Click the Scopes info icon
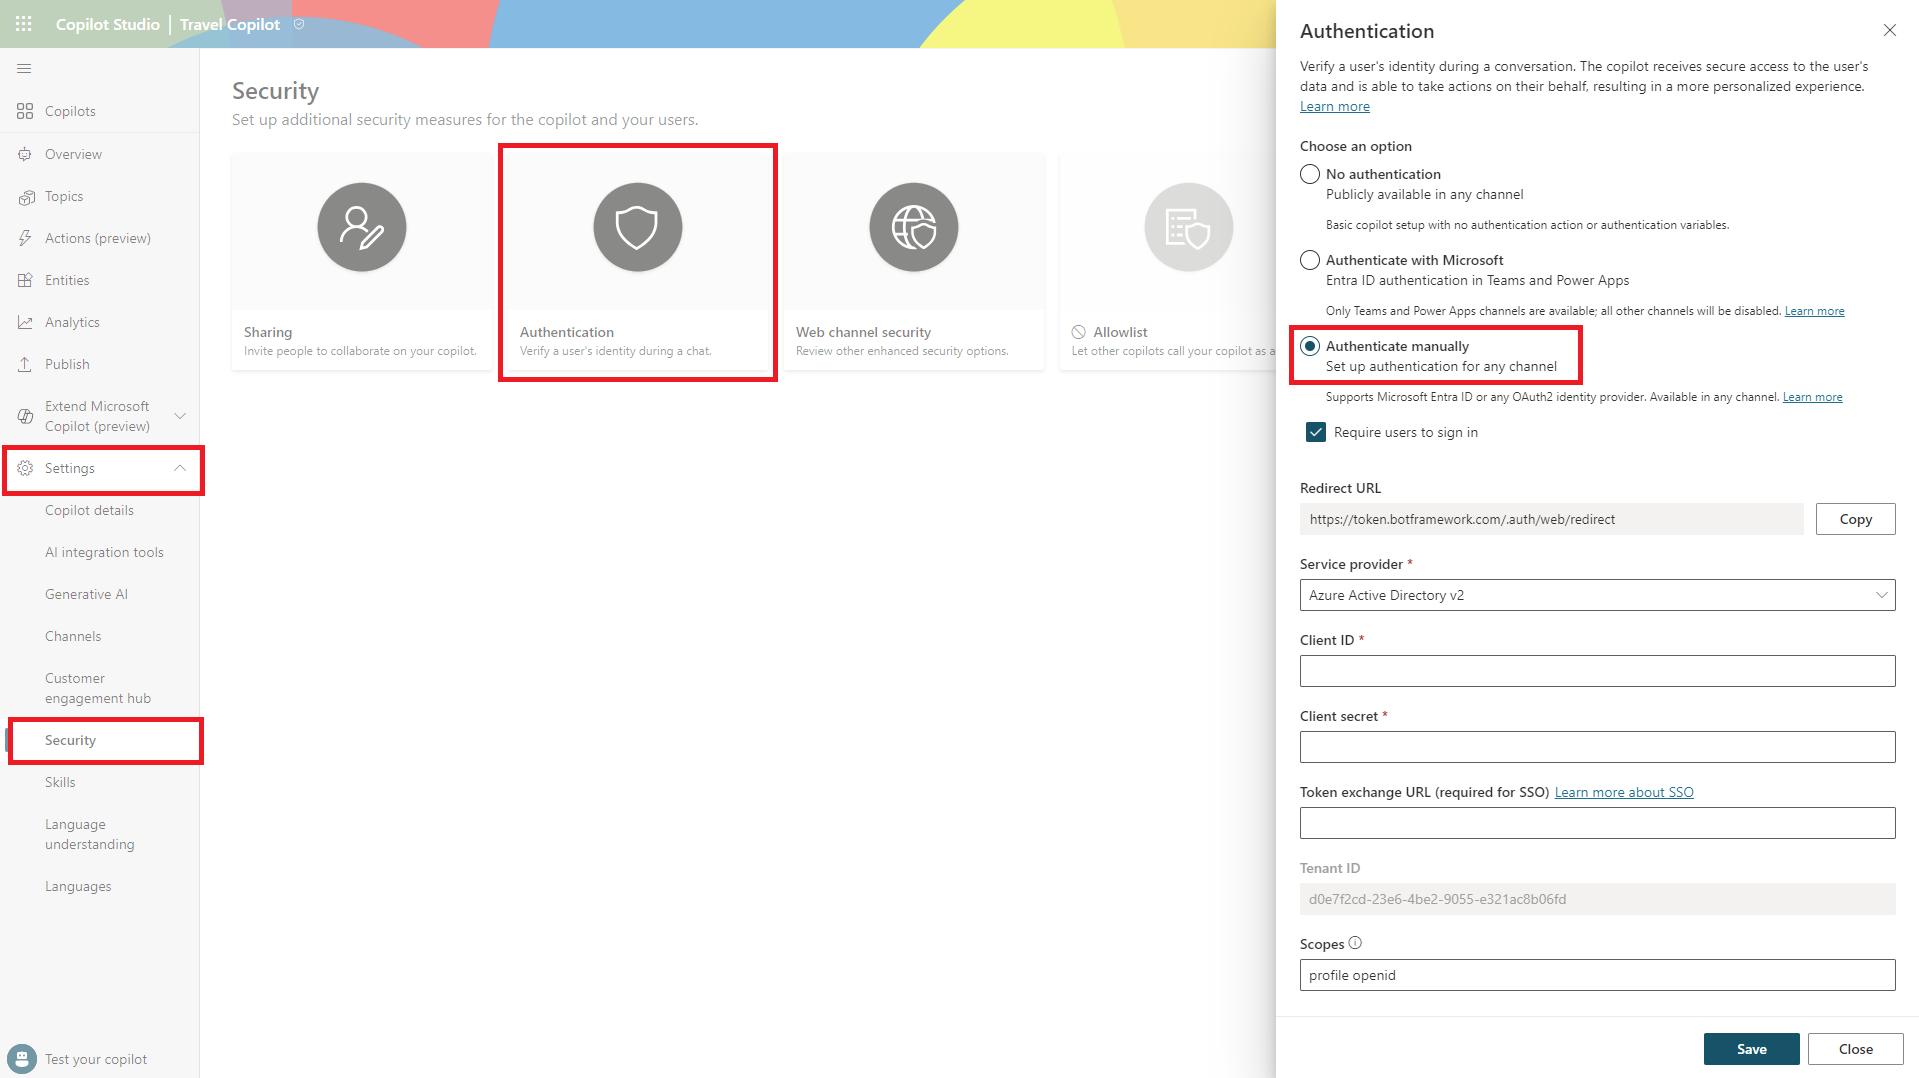The image size is (1919, 1078). click(1355, 943)
